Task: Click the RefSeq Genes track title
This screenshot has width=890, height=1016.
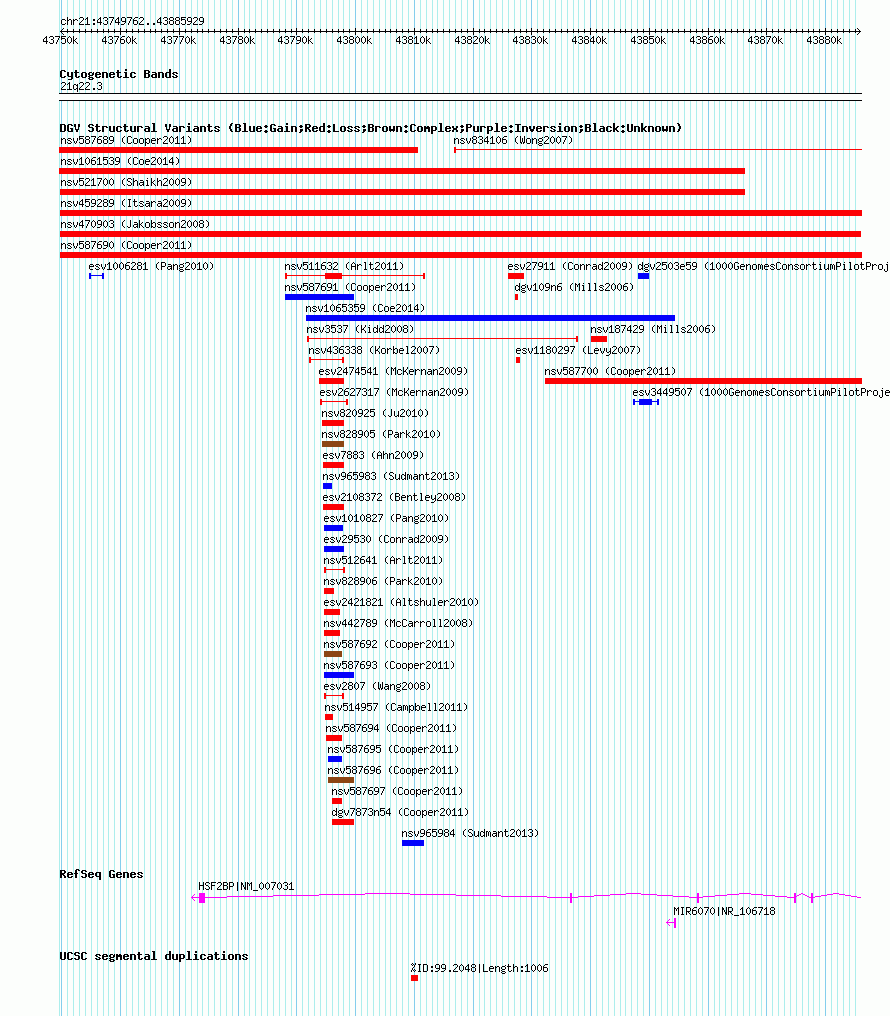Action: [x=101, y=874]
